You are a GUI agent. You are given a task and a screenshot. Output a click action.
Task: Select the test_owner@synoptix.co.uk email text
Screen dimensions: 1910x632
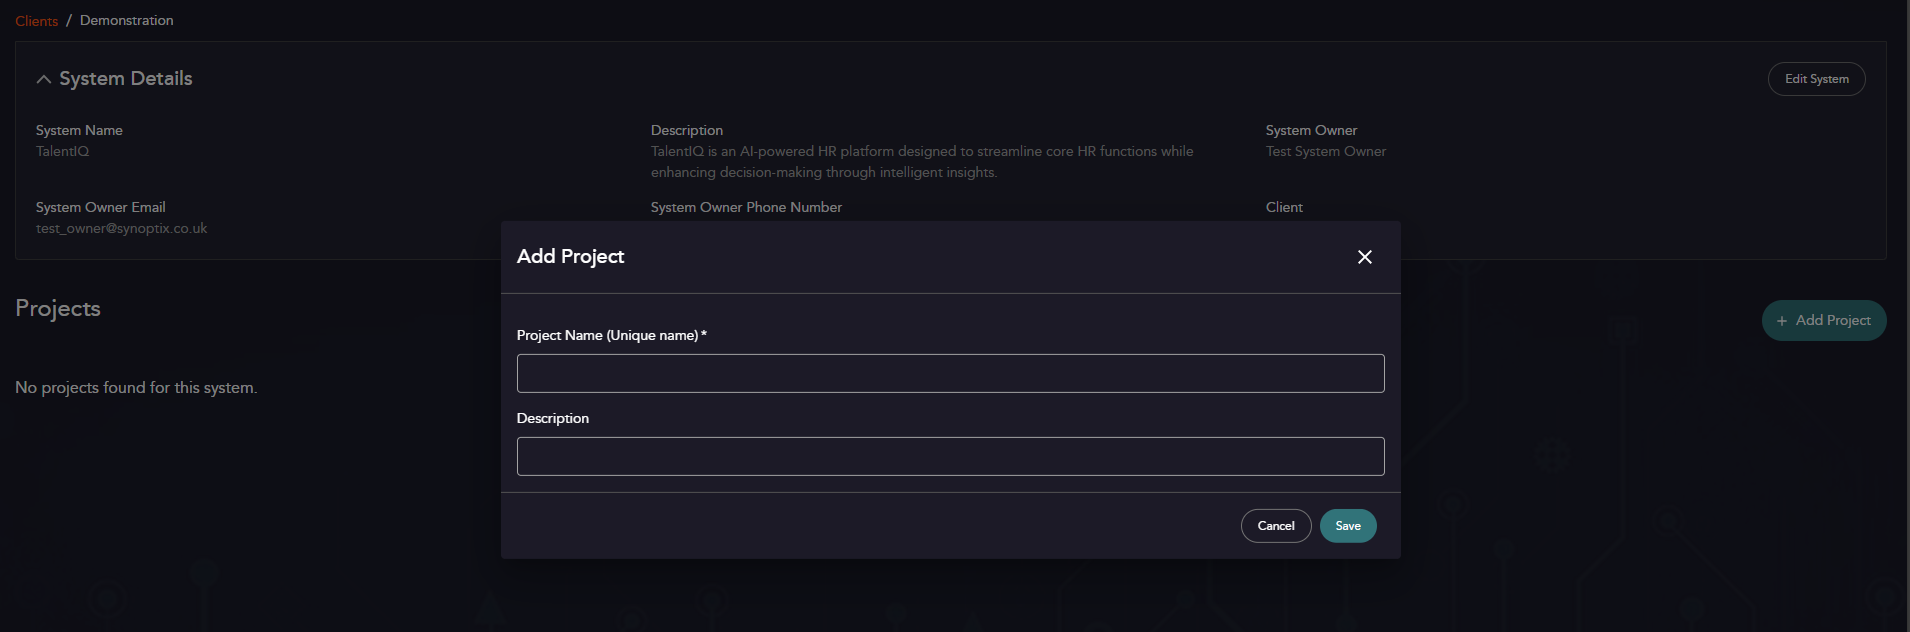(122, 228)
